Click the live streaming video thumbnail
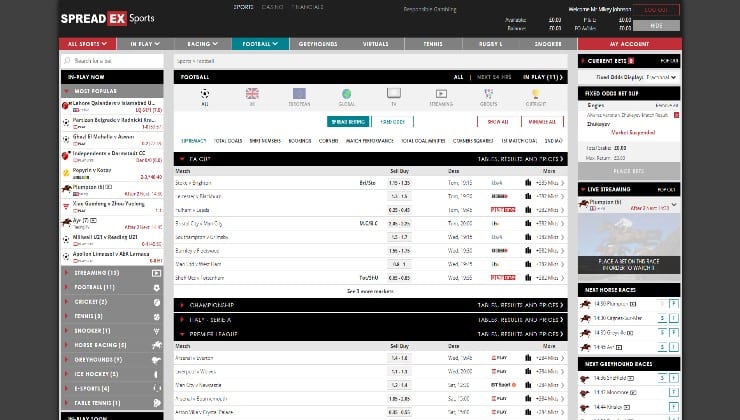This screenshot has height=420, width=740. [x=629, y=244]
